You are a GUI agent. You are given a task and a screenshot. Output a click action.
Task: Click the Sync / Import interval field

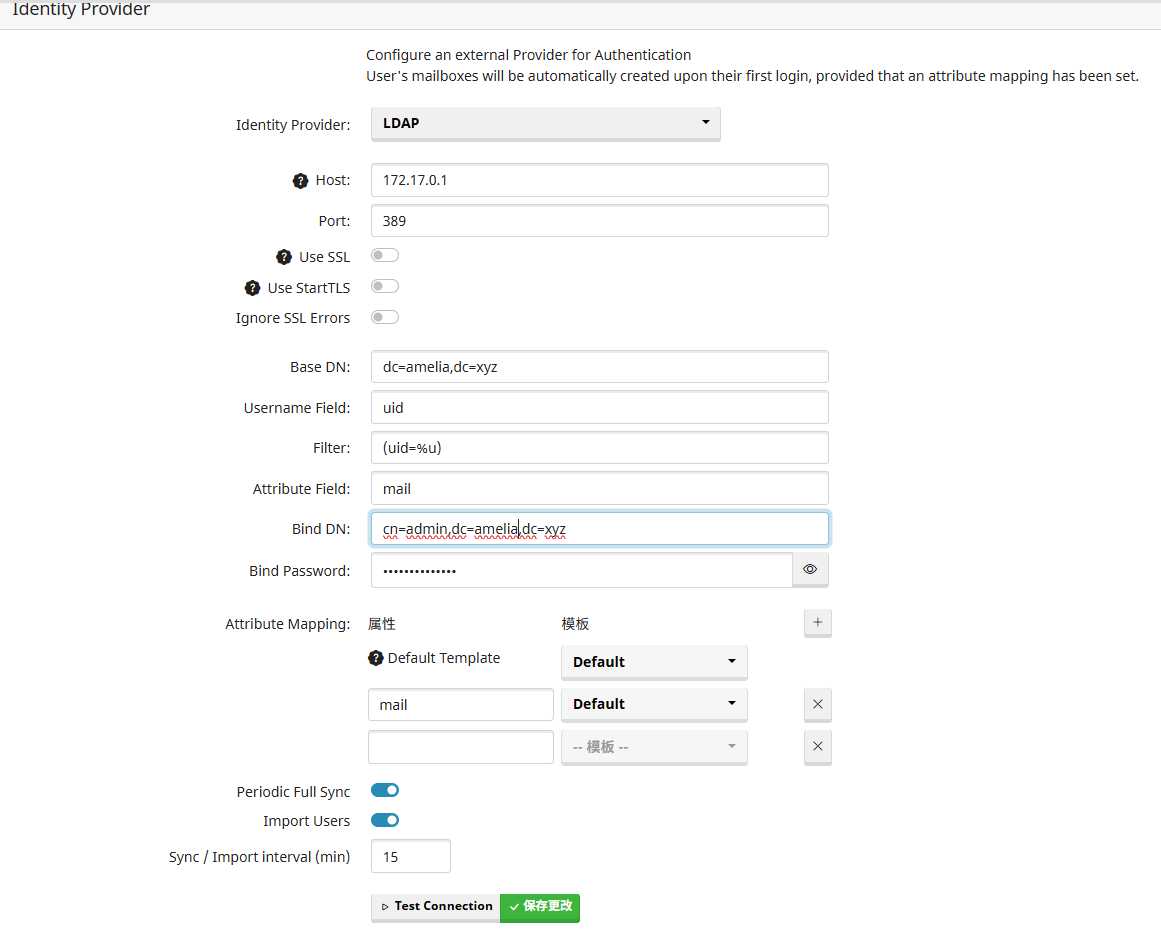411,857
